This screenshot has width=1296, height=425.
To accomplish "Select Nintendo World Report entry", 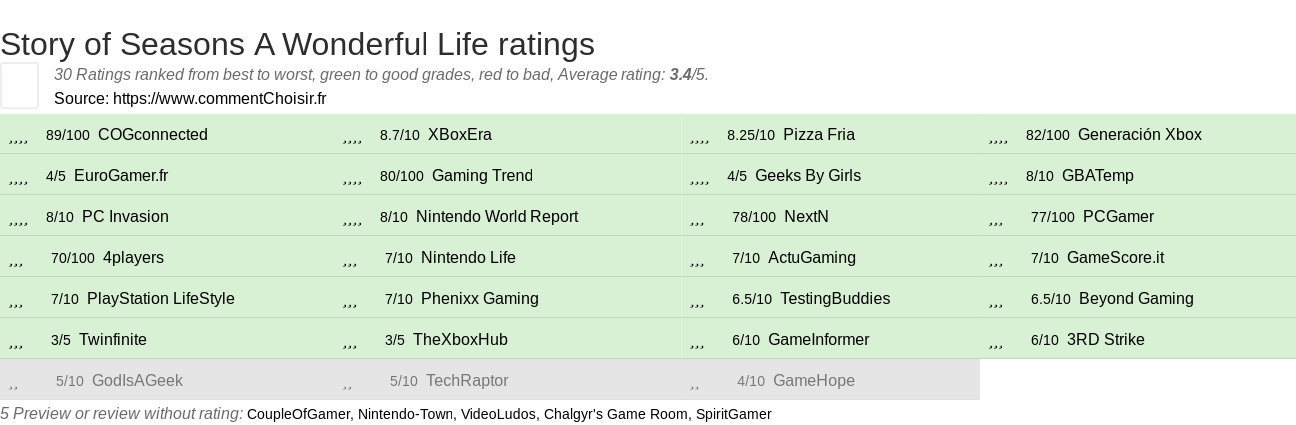I will pos(496,217).
